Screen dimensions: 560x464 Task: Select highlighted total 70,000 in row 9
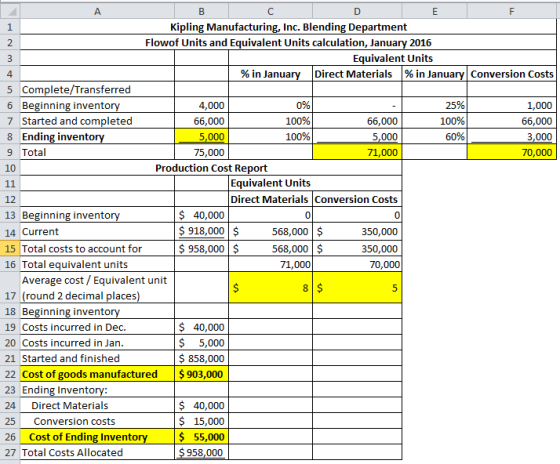tap(512, 152)
